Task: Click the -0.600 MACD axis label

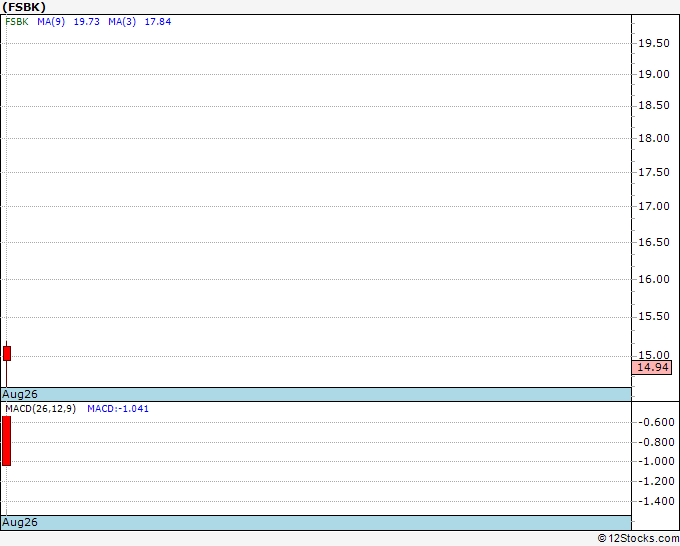Action: coord(656,422)
